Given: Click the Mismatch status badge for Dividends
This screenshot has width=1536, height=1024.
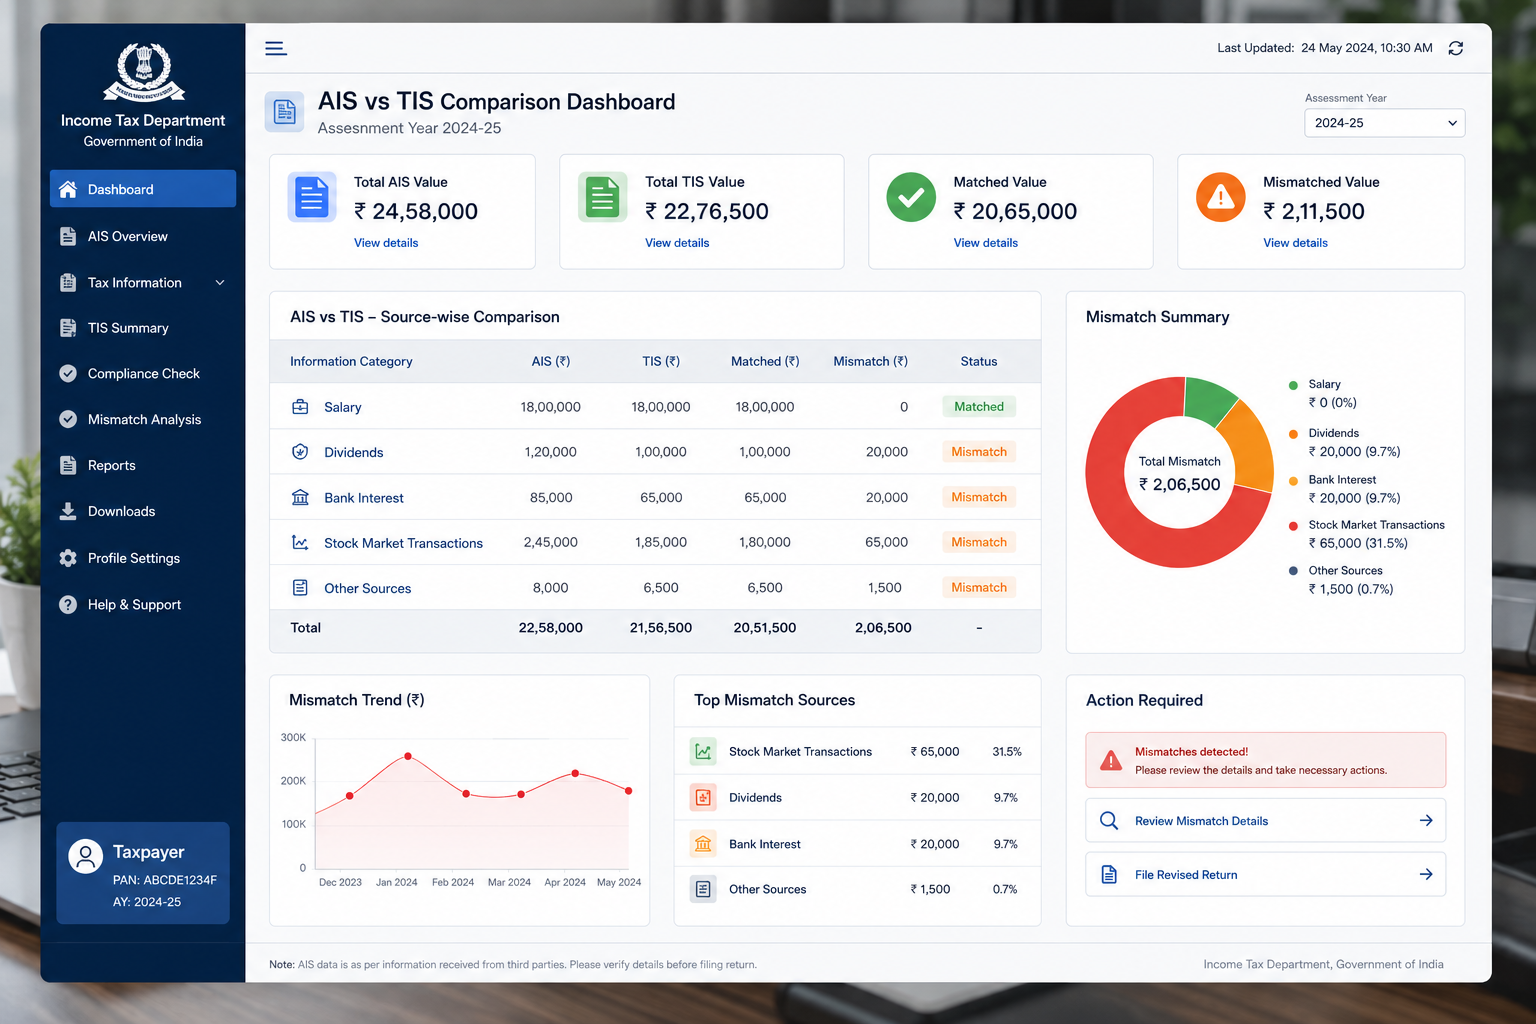Looking at the screenshot, I should (979, 452).
